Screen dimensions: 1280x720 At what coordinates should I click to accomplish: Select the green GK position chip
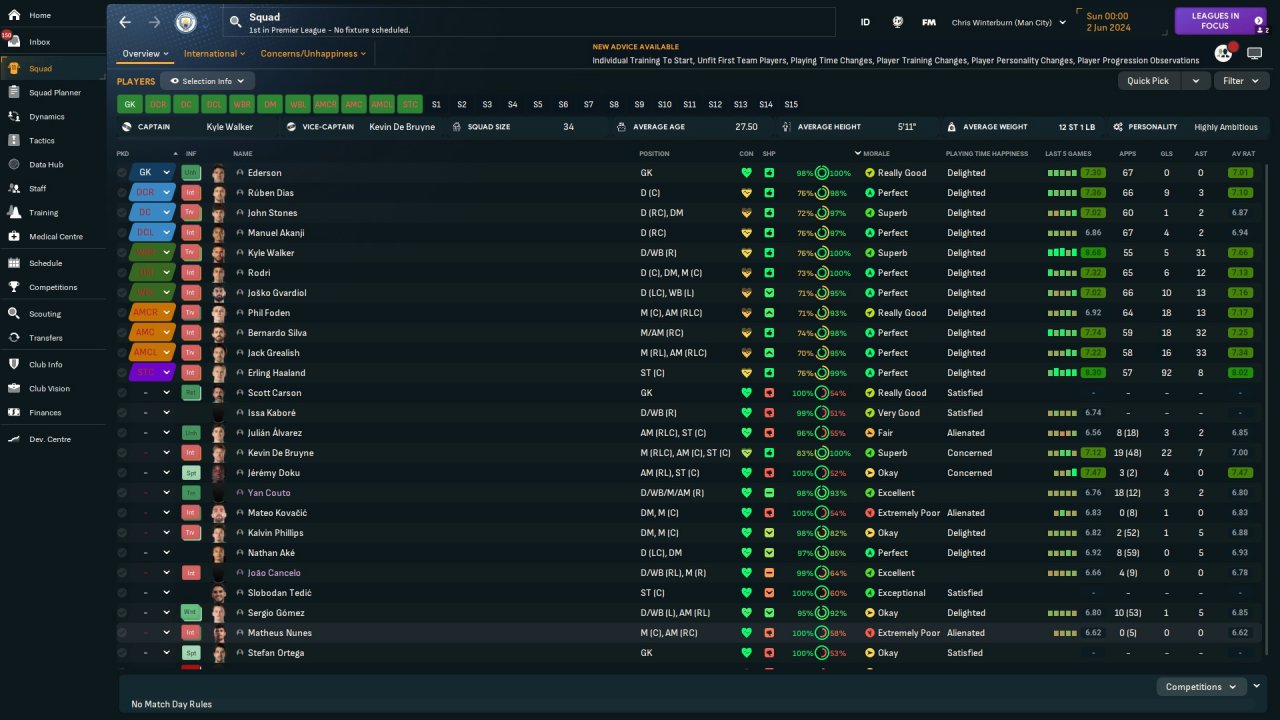130,104
